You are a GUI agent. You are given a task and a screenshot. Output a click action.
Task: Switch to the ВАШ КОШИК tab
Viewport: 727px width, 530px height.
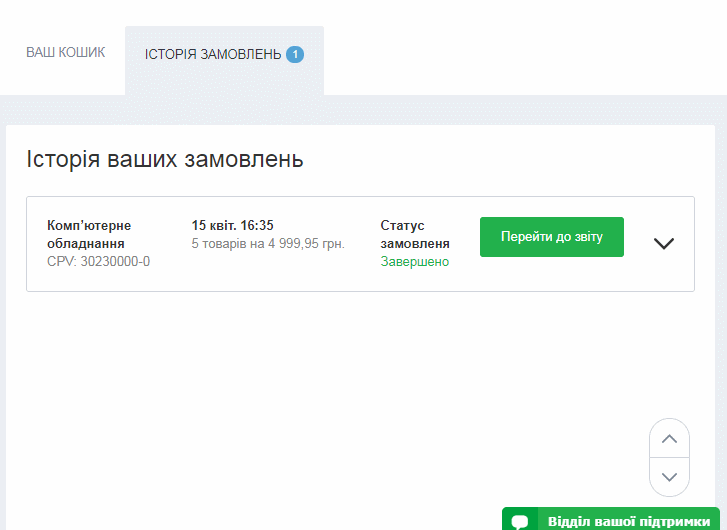(x=65, y=53)
